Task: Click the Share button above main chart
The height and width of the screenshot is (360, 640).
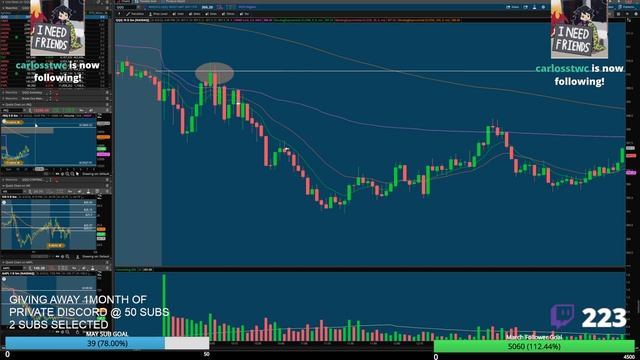Action: (513, 7)
